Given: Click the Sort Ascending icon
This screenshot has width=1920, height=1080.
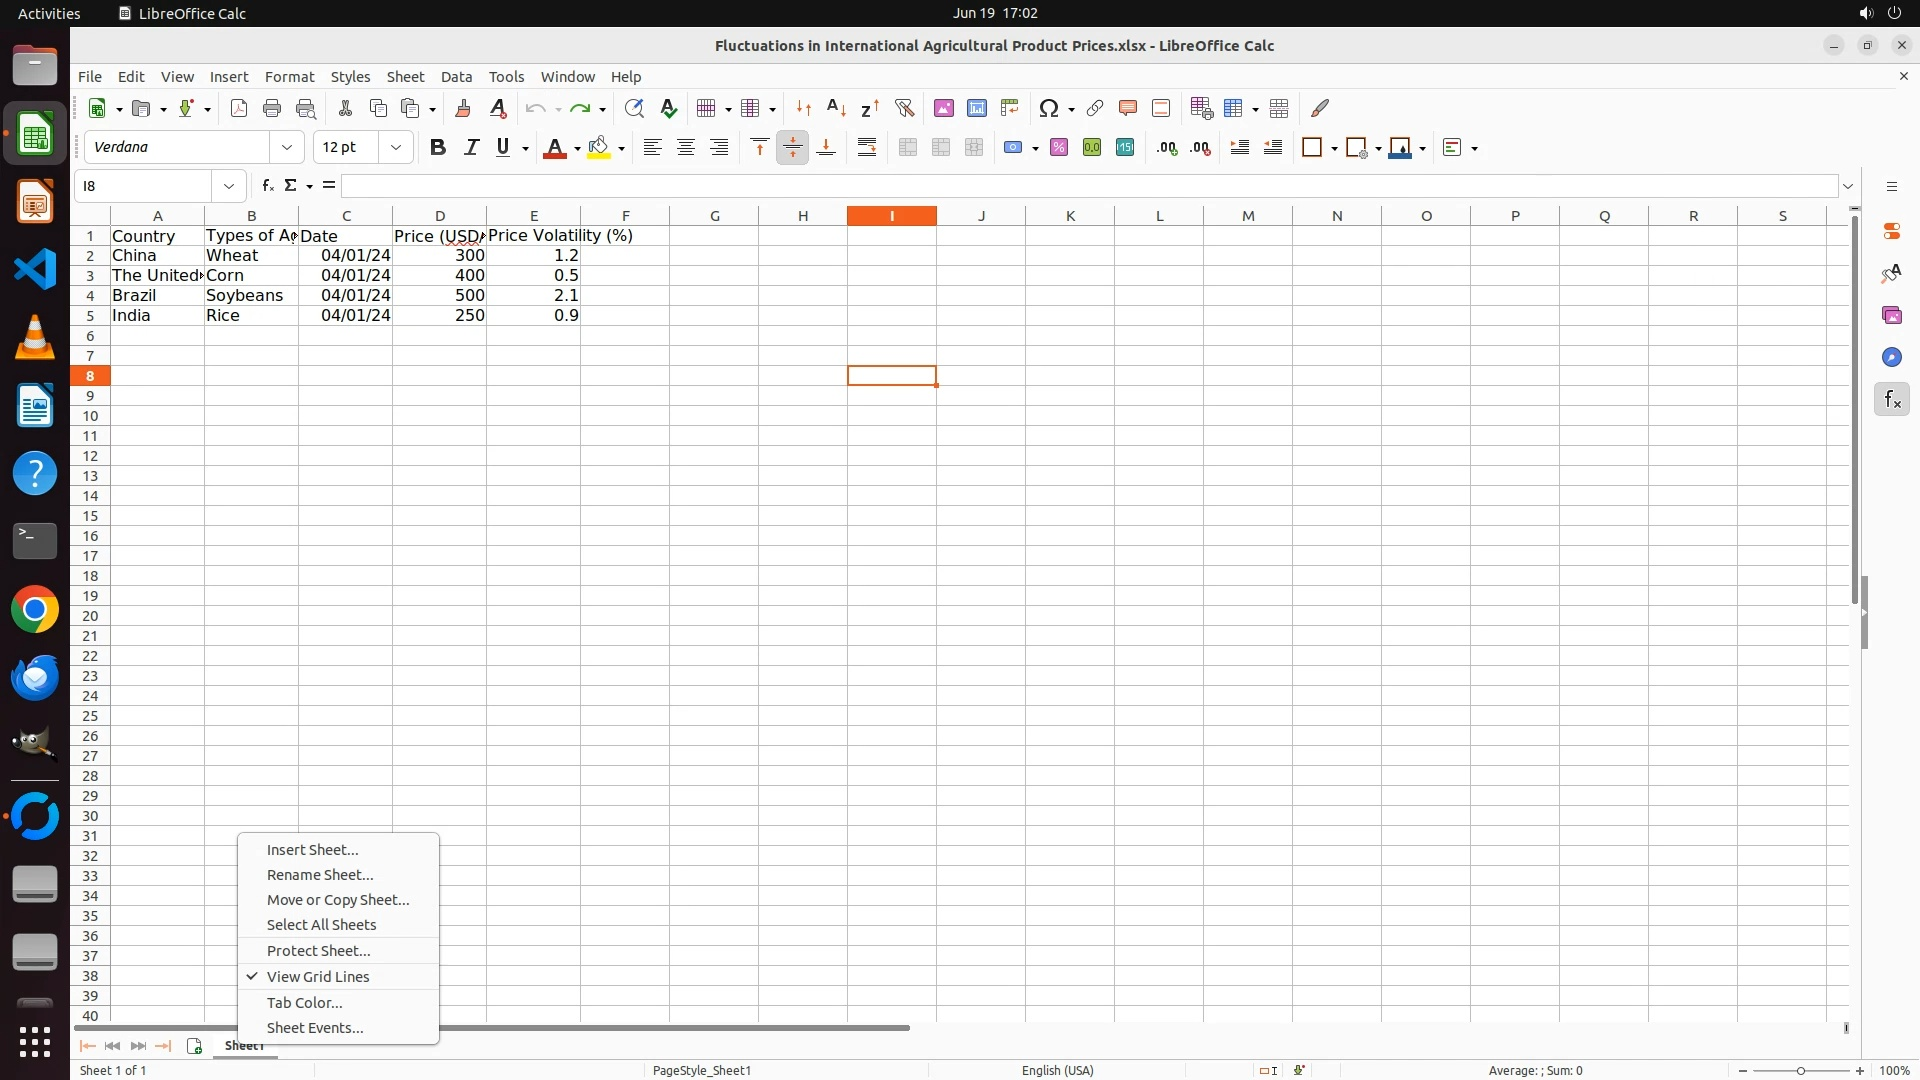Looking at the screenshot, I should point(836,109).
